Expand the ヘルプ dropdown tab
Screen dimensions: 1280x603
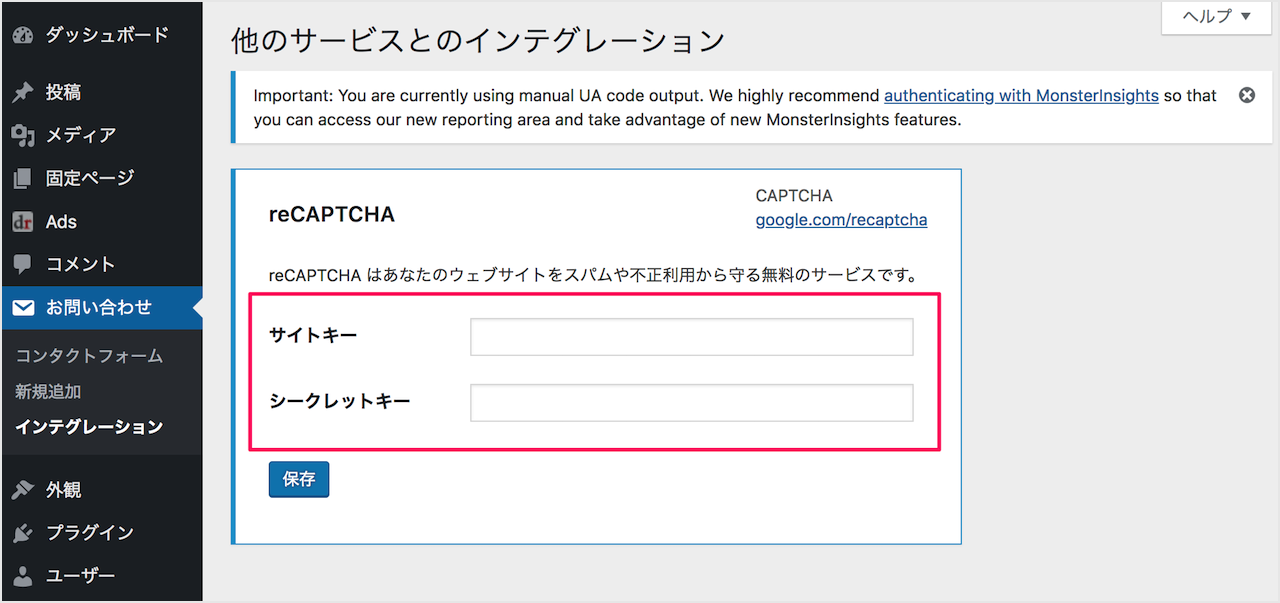1216,17
